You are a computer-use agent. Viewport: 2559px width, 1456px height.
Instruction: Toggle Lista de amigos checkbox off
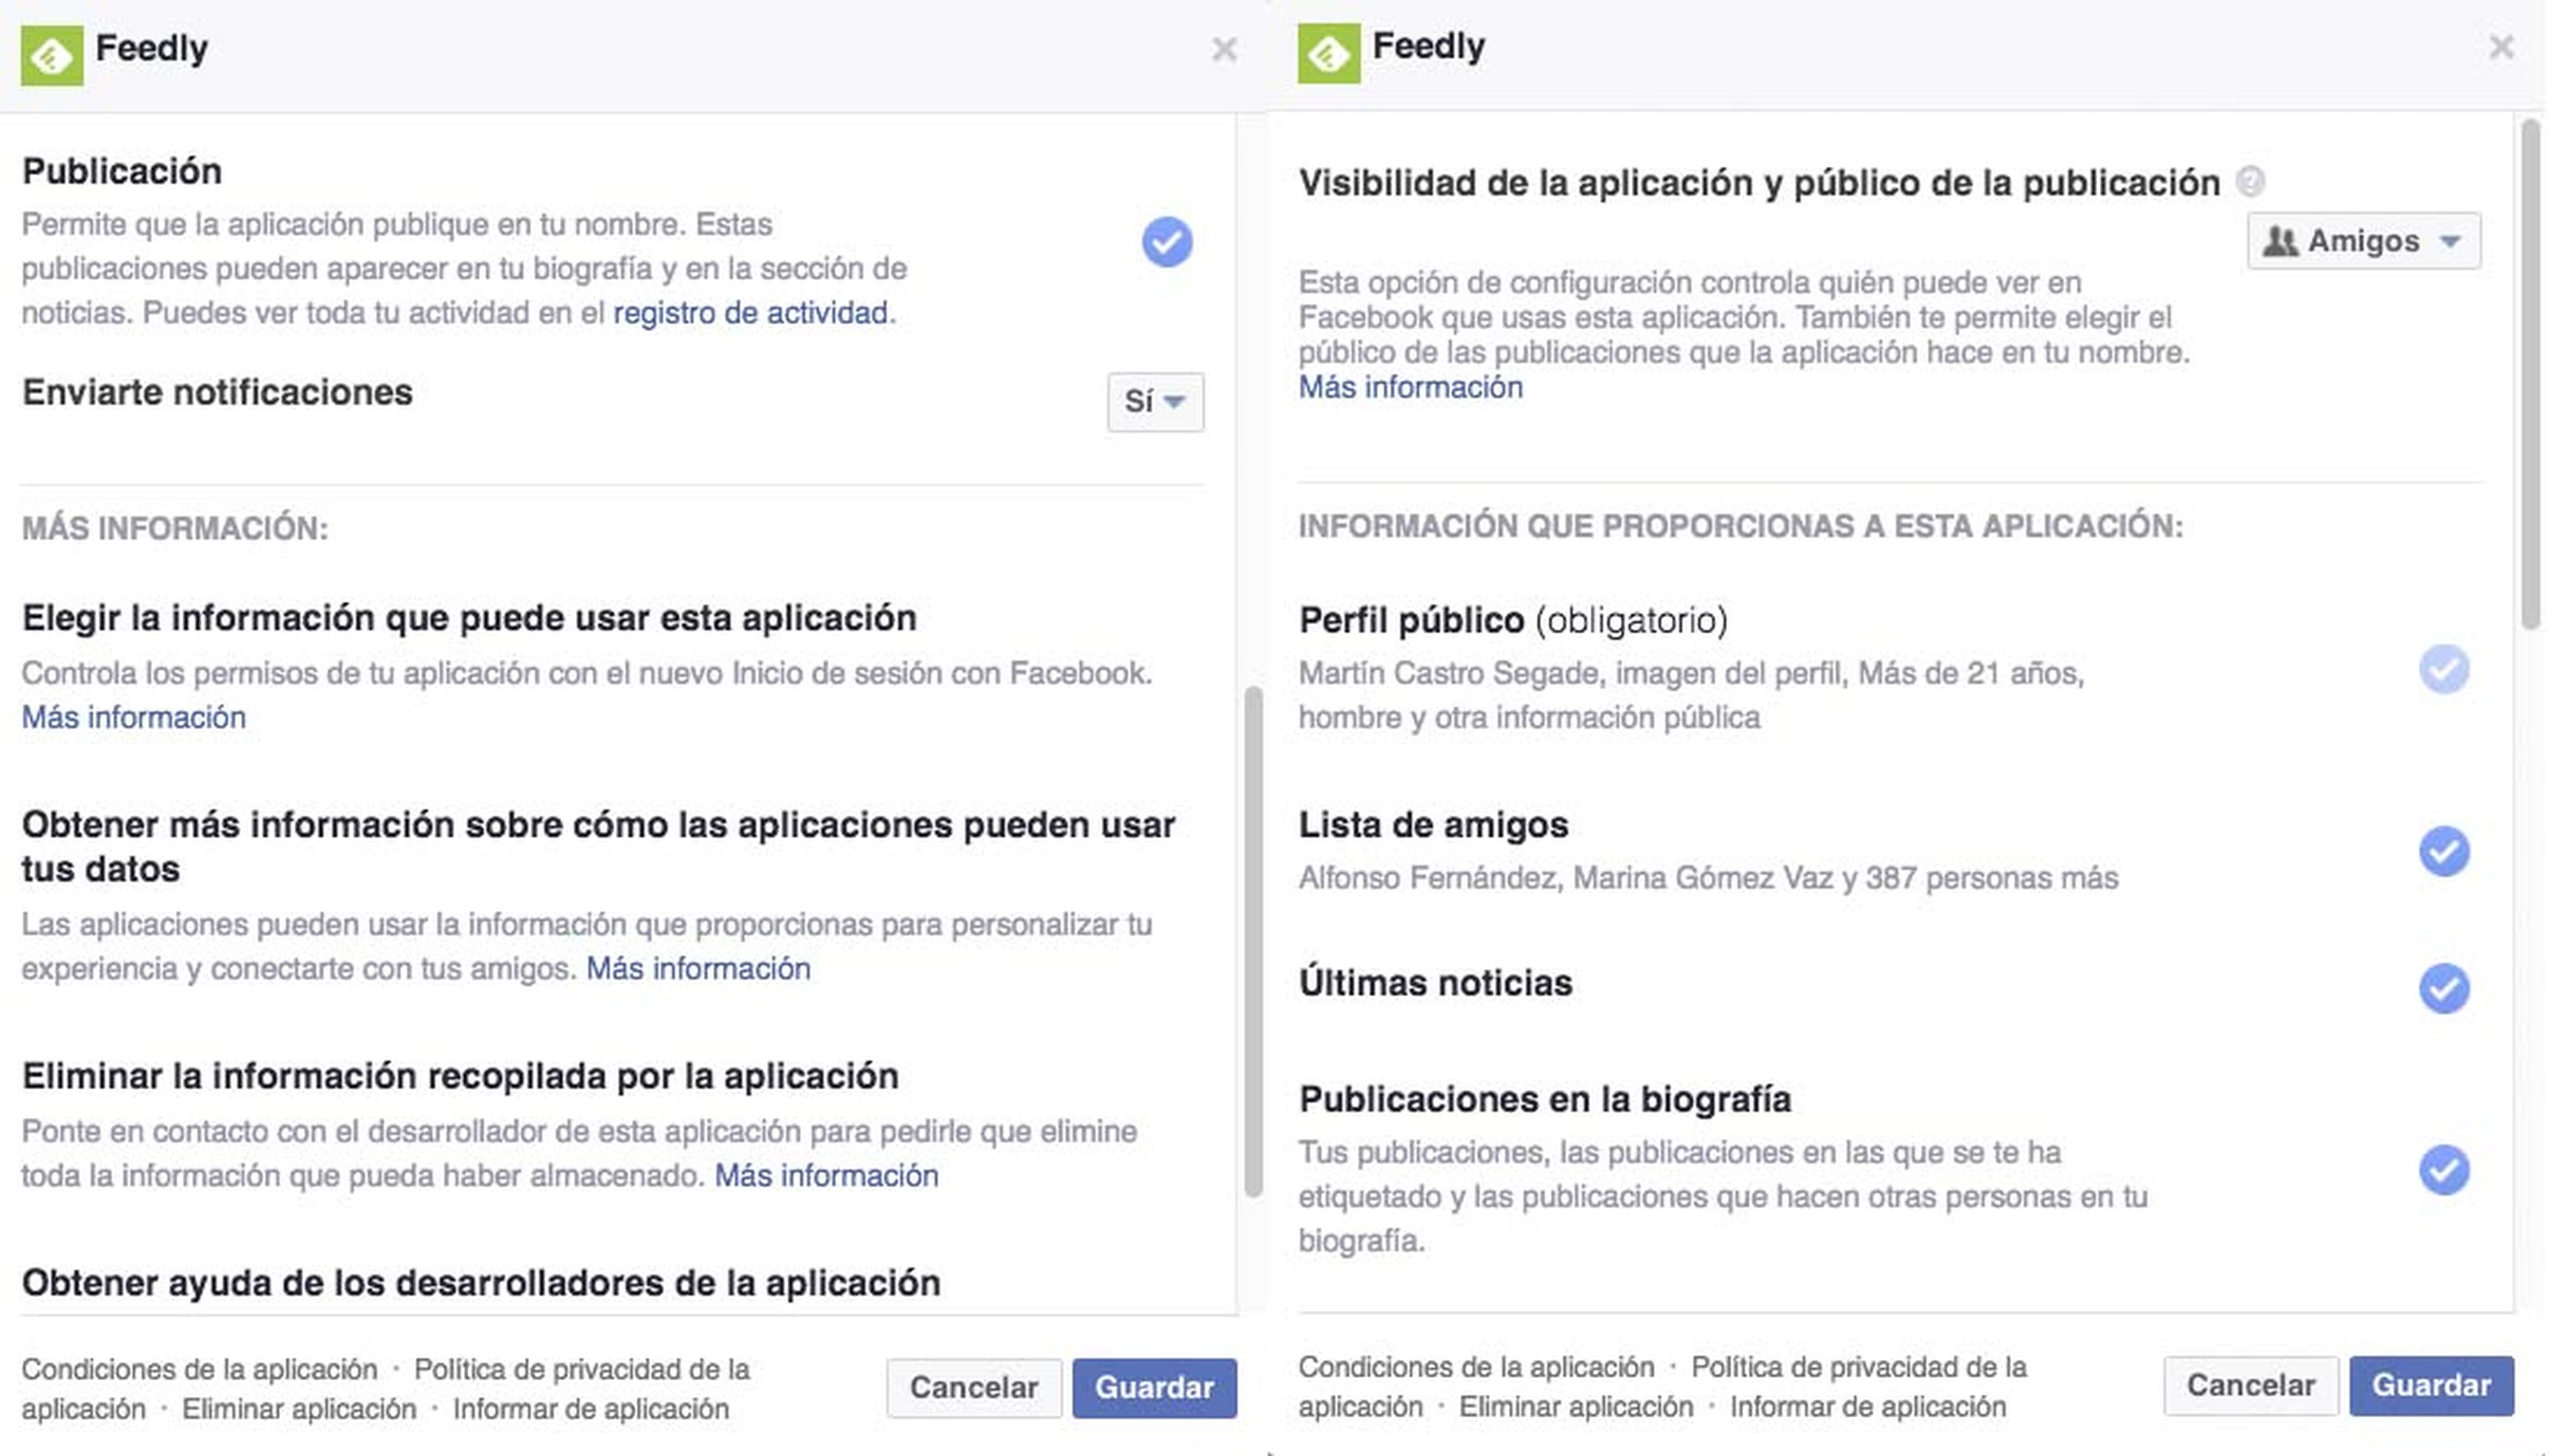(x=2445, y=851)
